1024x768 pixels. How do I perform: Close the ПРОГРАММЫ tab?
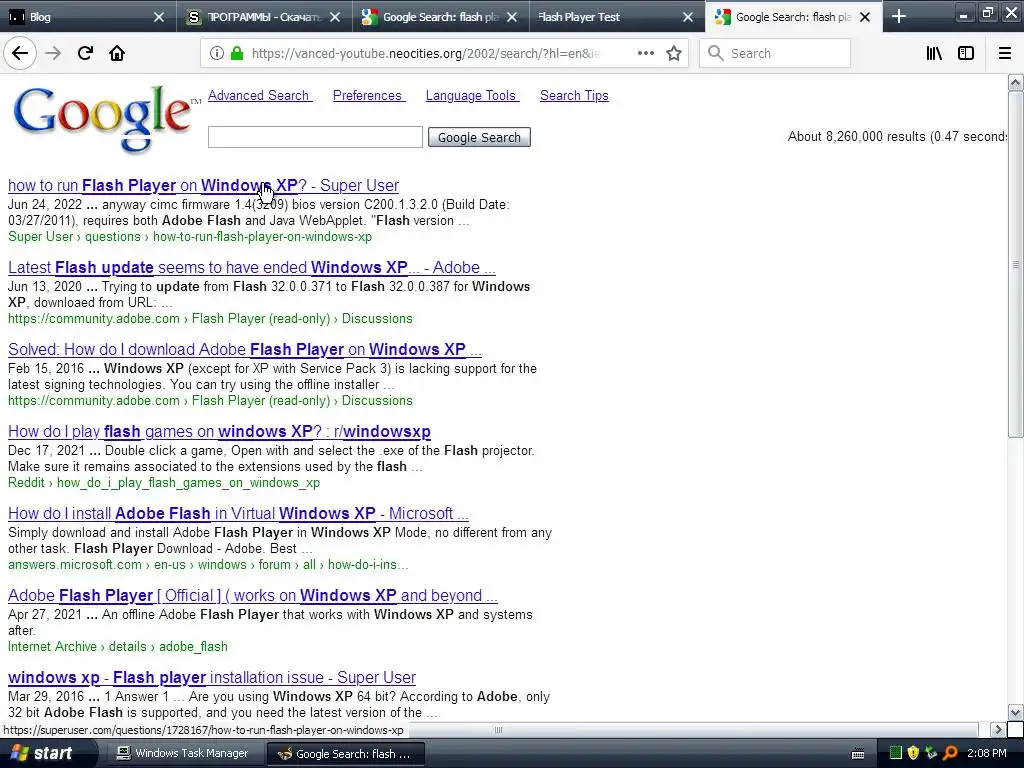tap(335, 17)
